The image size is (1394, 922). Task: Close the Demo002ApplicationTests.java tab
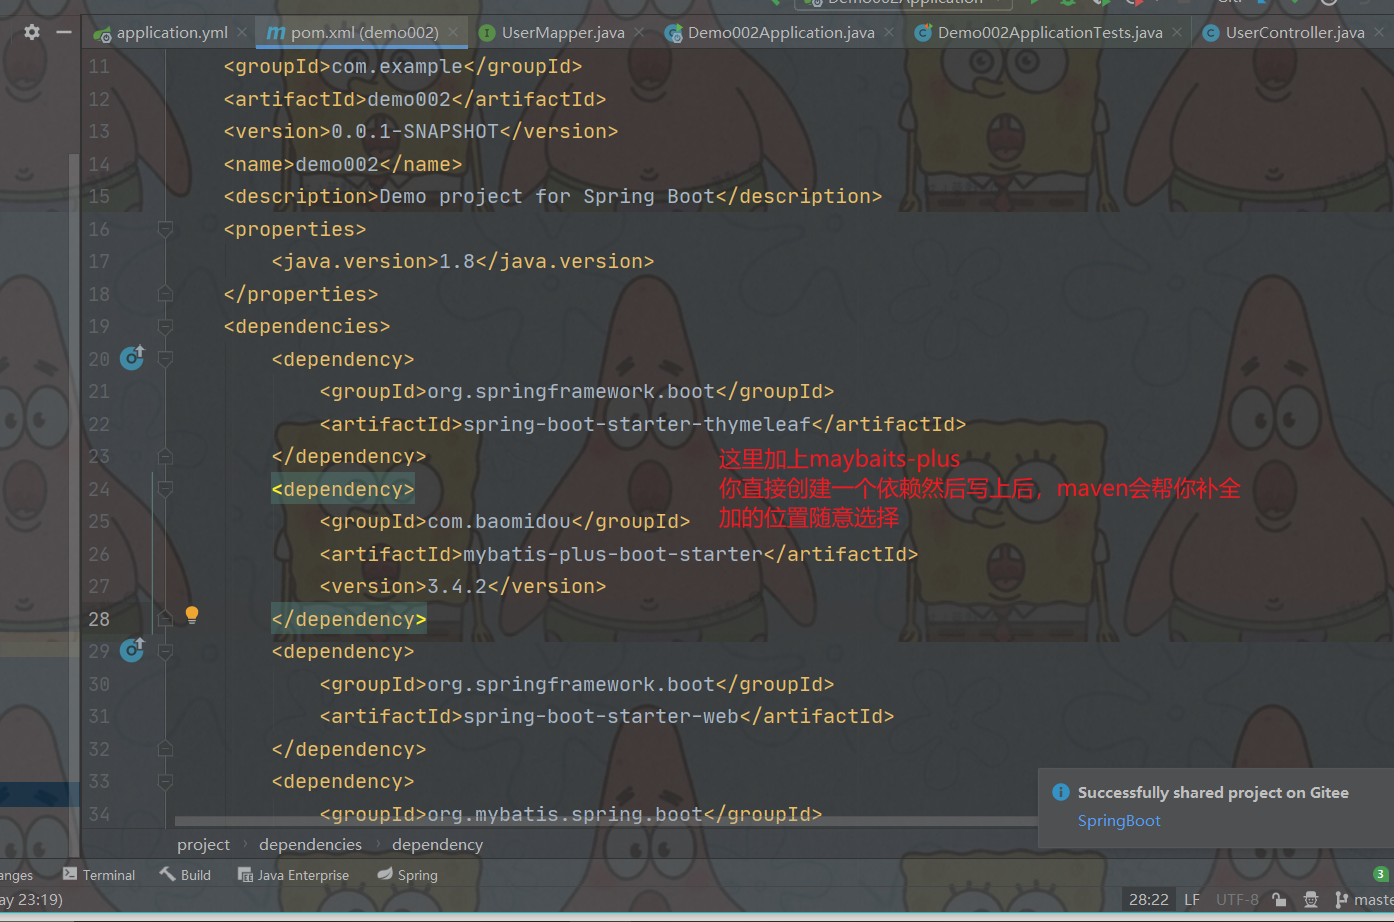click(1177, 33)
